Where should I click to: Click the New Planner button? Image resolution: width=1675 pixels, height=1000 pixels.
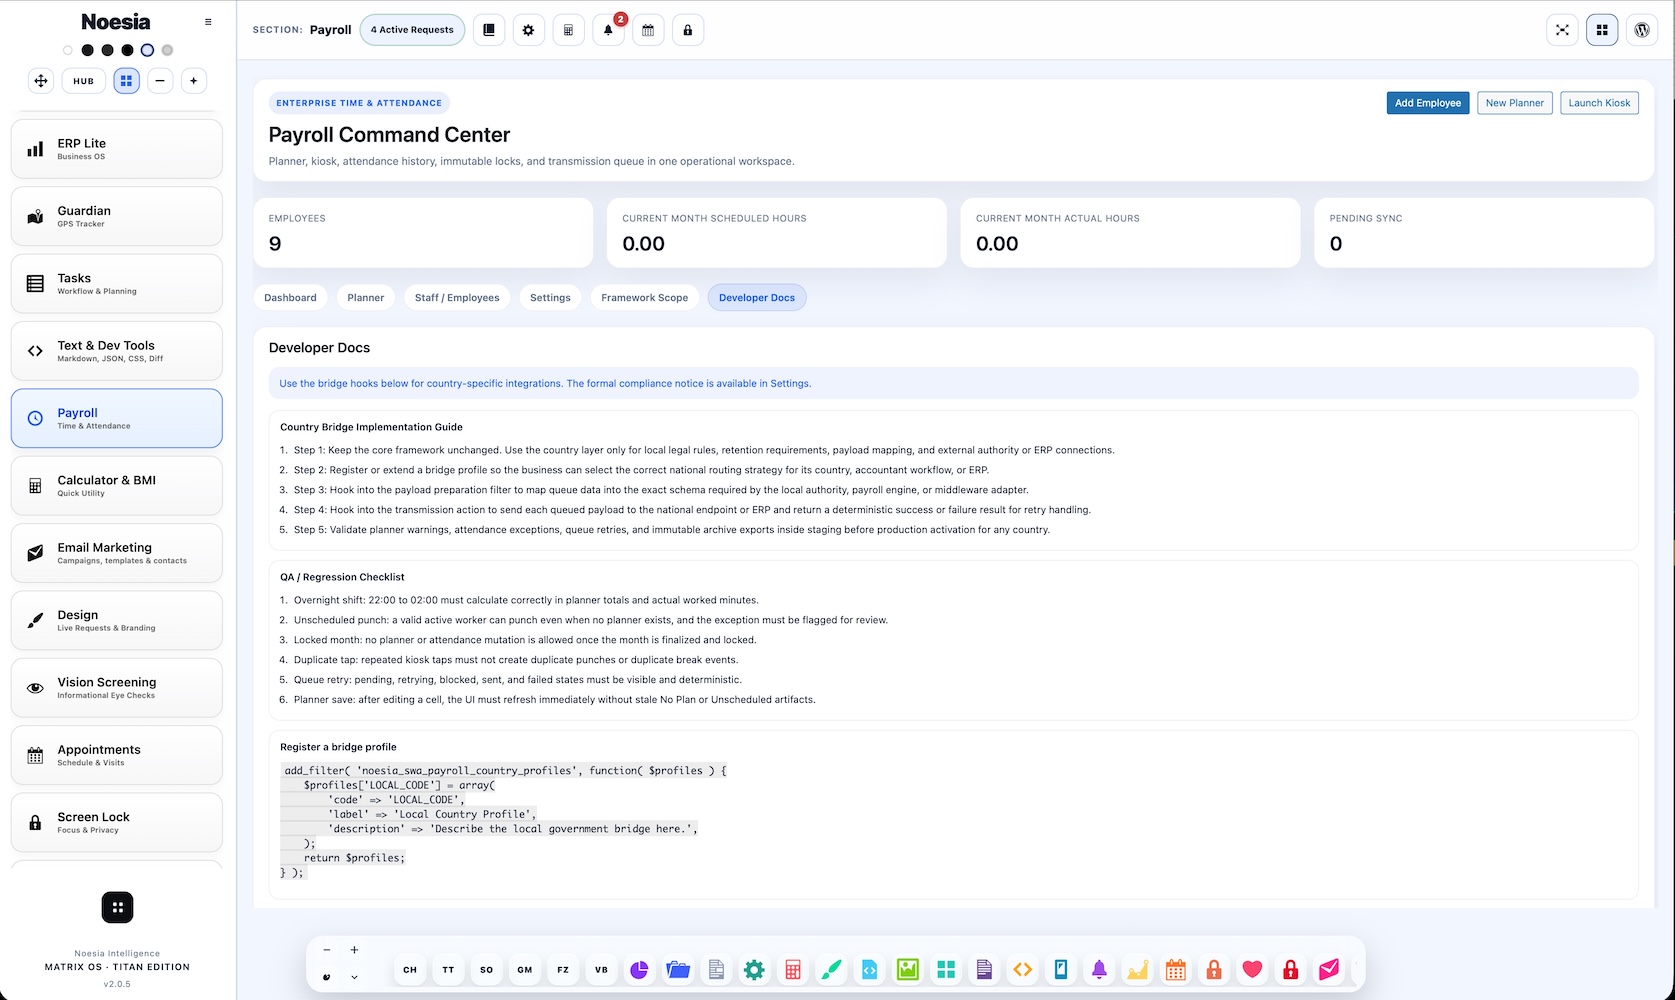coord(1515,103)
